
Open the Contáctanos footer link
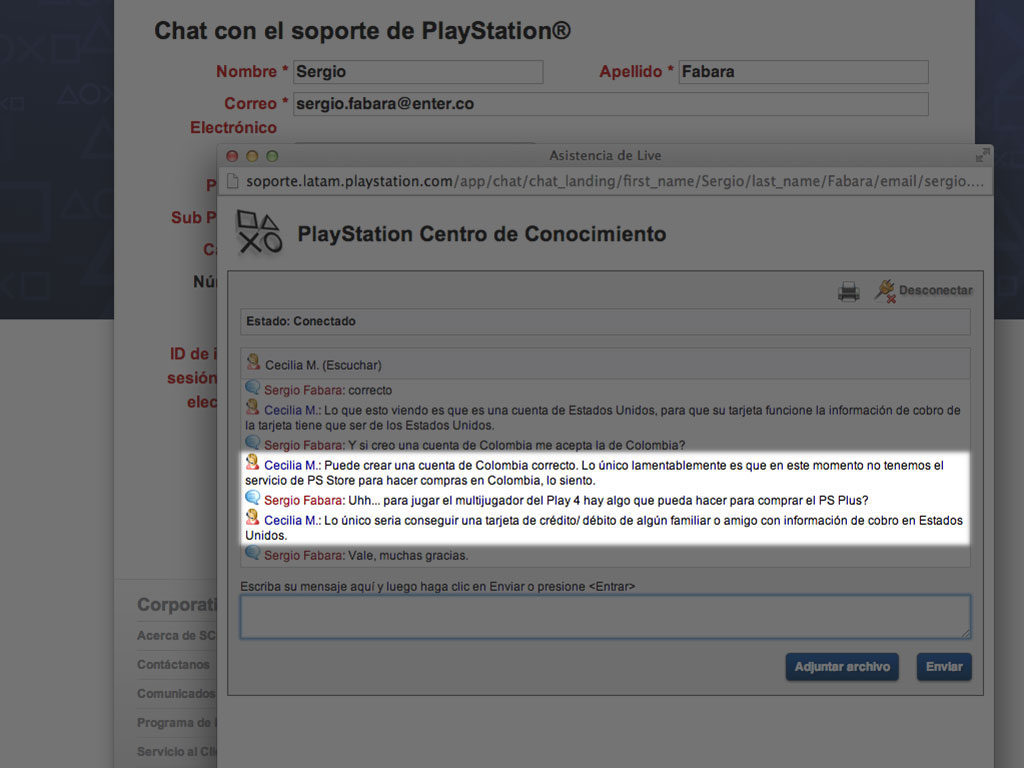[173, 664]
